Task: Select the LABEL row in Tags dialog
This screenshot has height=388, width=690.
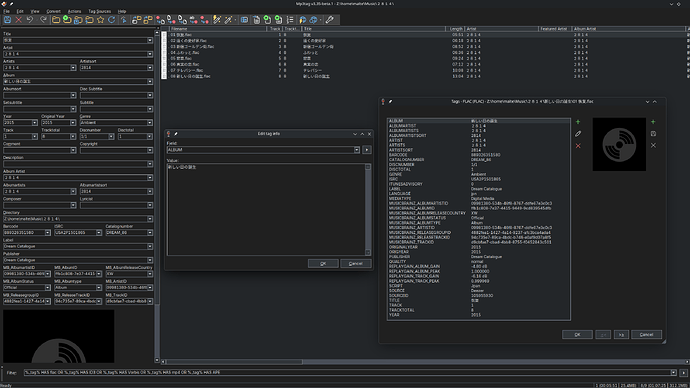Action: [478, 189]
